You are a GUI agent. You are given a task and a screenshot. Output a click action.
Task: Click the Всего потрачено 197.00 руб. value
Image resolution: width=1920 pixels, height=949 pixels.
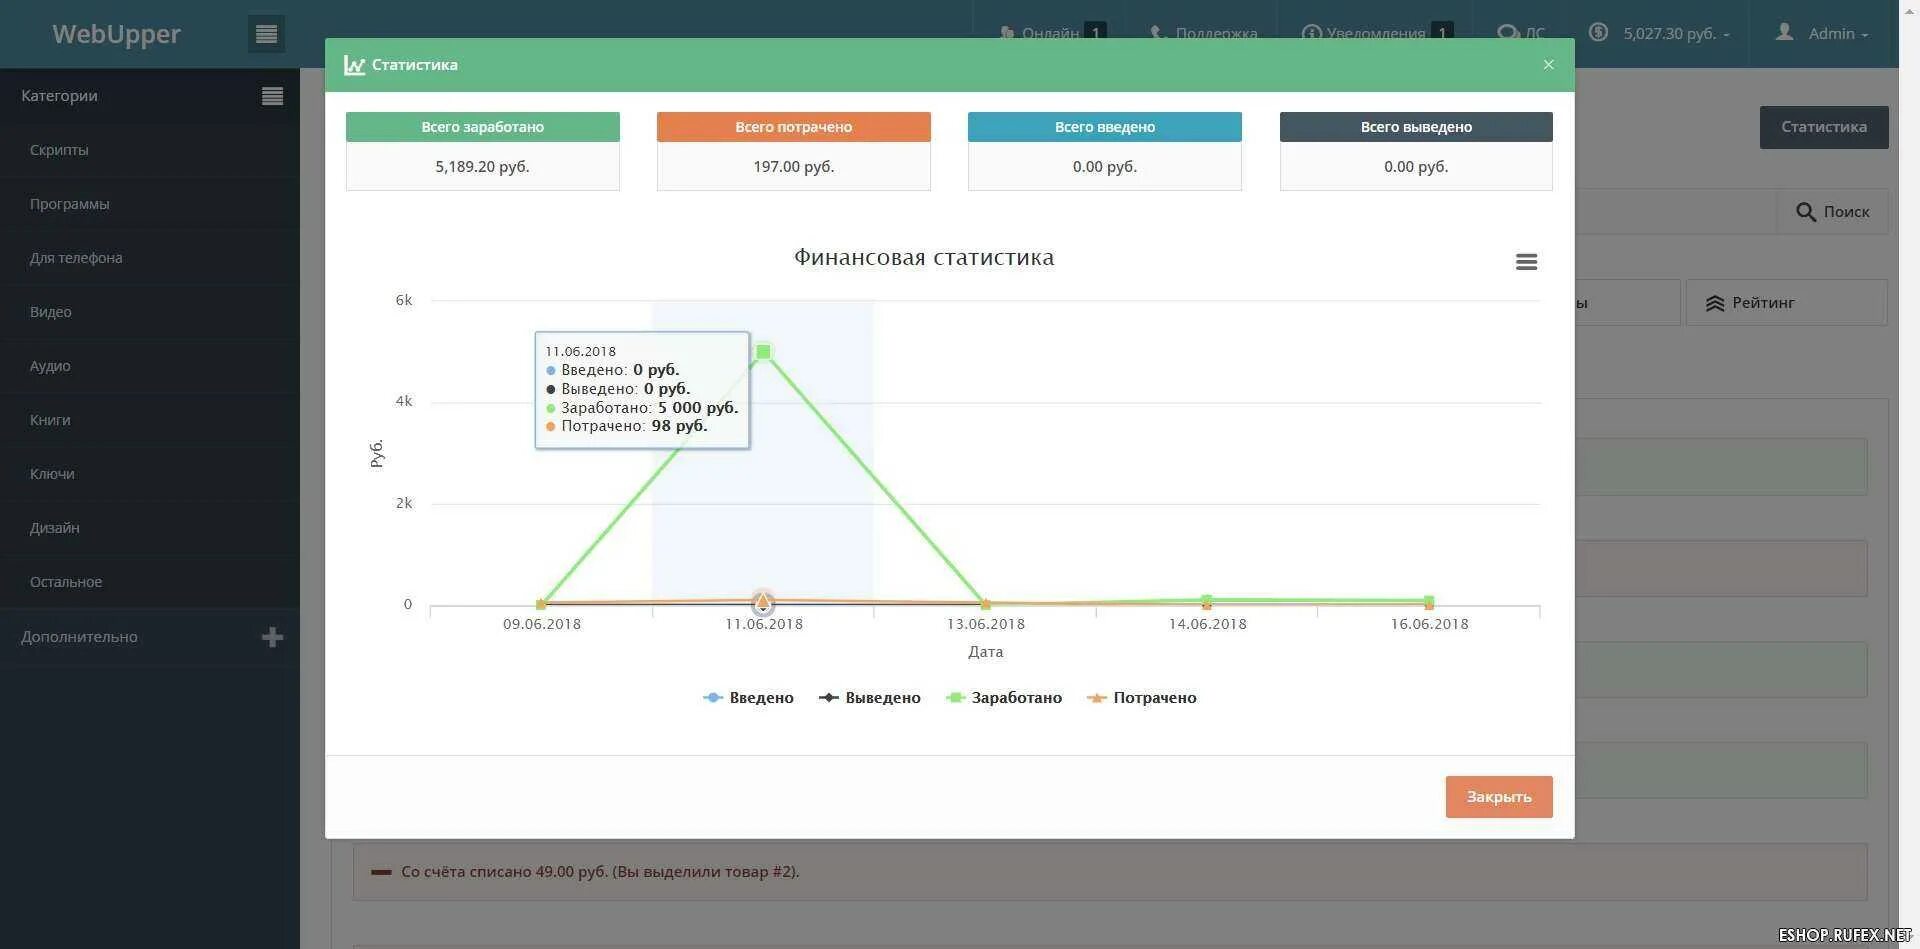794,167
